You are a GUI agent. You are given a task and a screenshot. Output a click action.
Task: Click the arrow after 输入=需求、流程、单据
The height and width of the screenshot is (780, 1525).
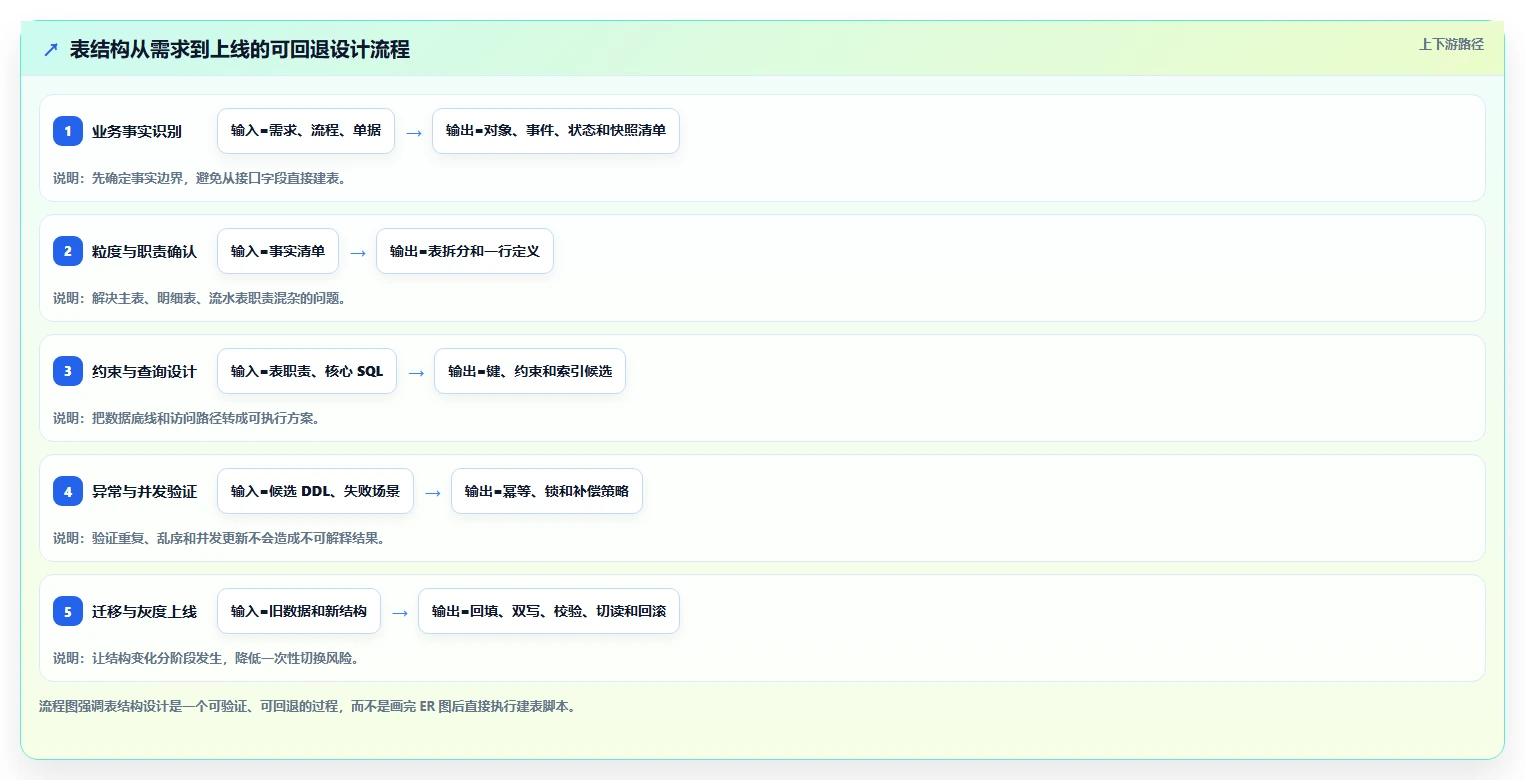click(413, 132)
